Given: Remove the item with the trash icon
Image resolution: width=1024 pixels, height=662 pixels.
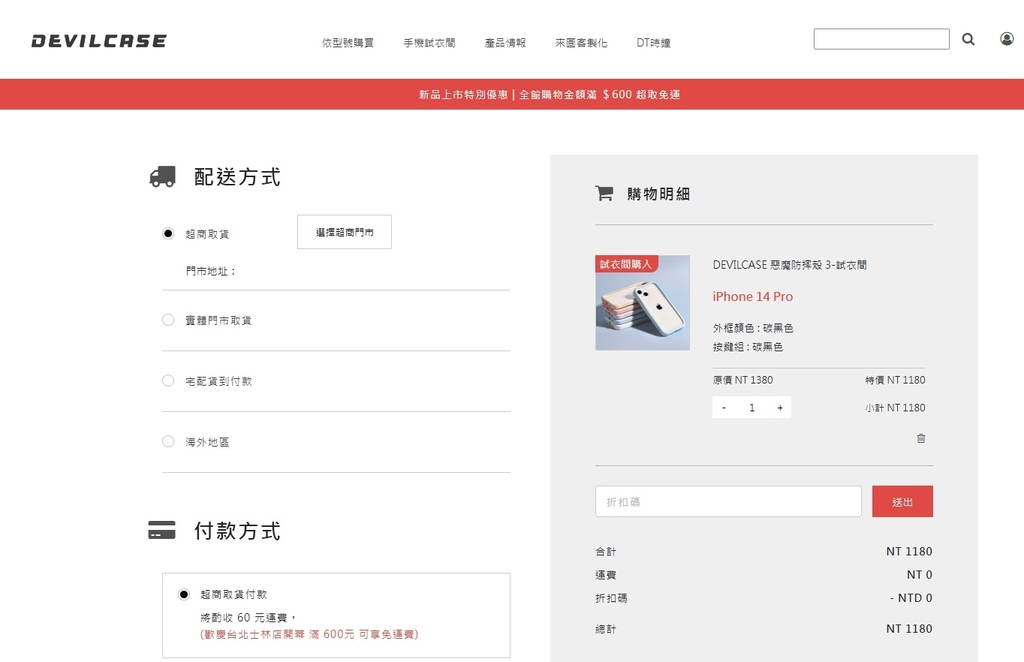Looking at the screenshot, I should tap(921, 438).
